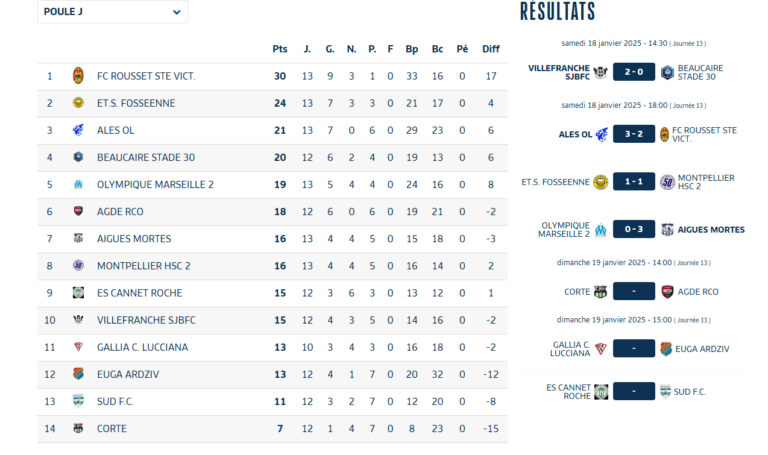Image resolution: width=768 pixels, height=455 pixels.
Task: Click the Olympique Marseille 2 logo in standings
Action: [x=78, y=185]
